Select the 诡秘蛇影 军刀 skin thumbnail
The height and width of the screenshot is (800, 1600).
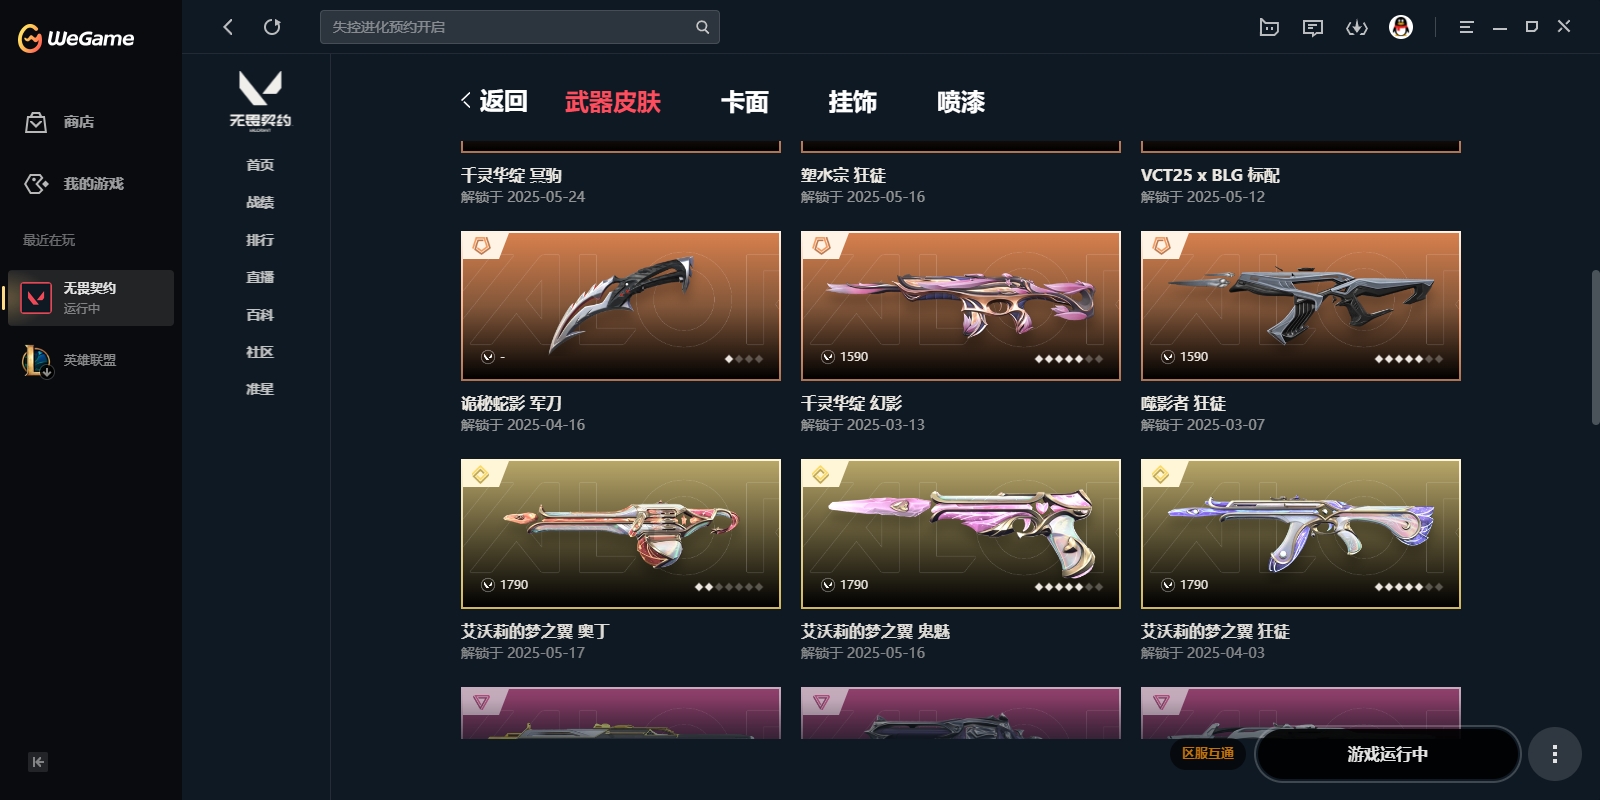coord(620,306)
